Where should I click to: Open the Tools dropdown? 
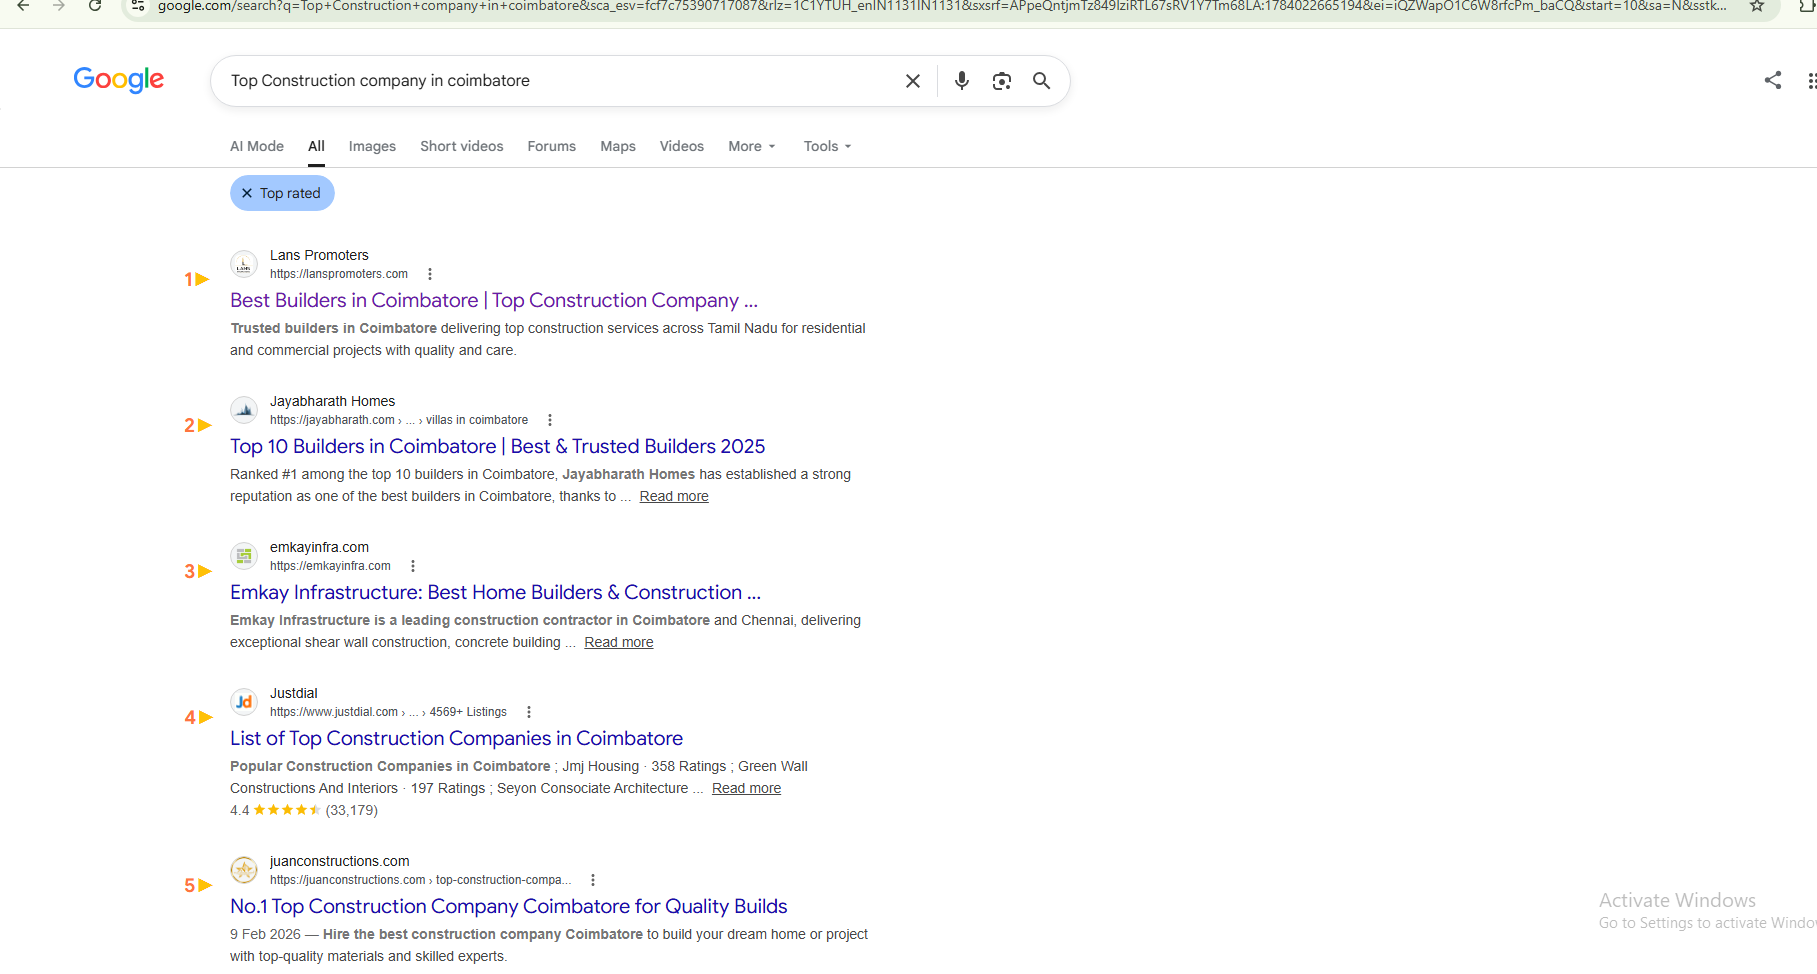click(x=828, y=146)
